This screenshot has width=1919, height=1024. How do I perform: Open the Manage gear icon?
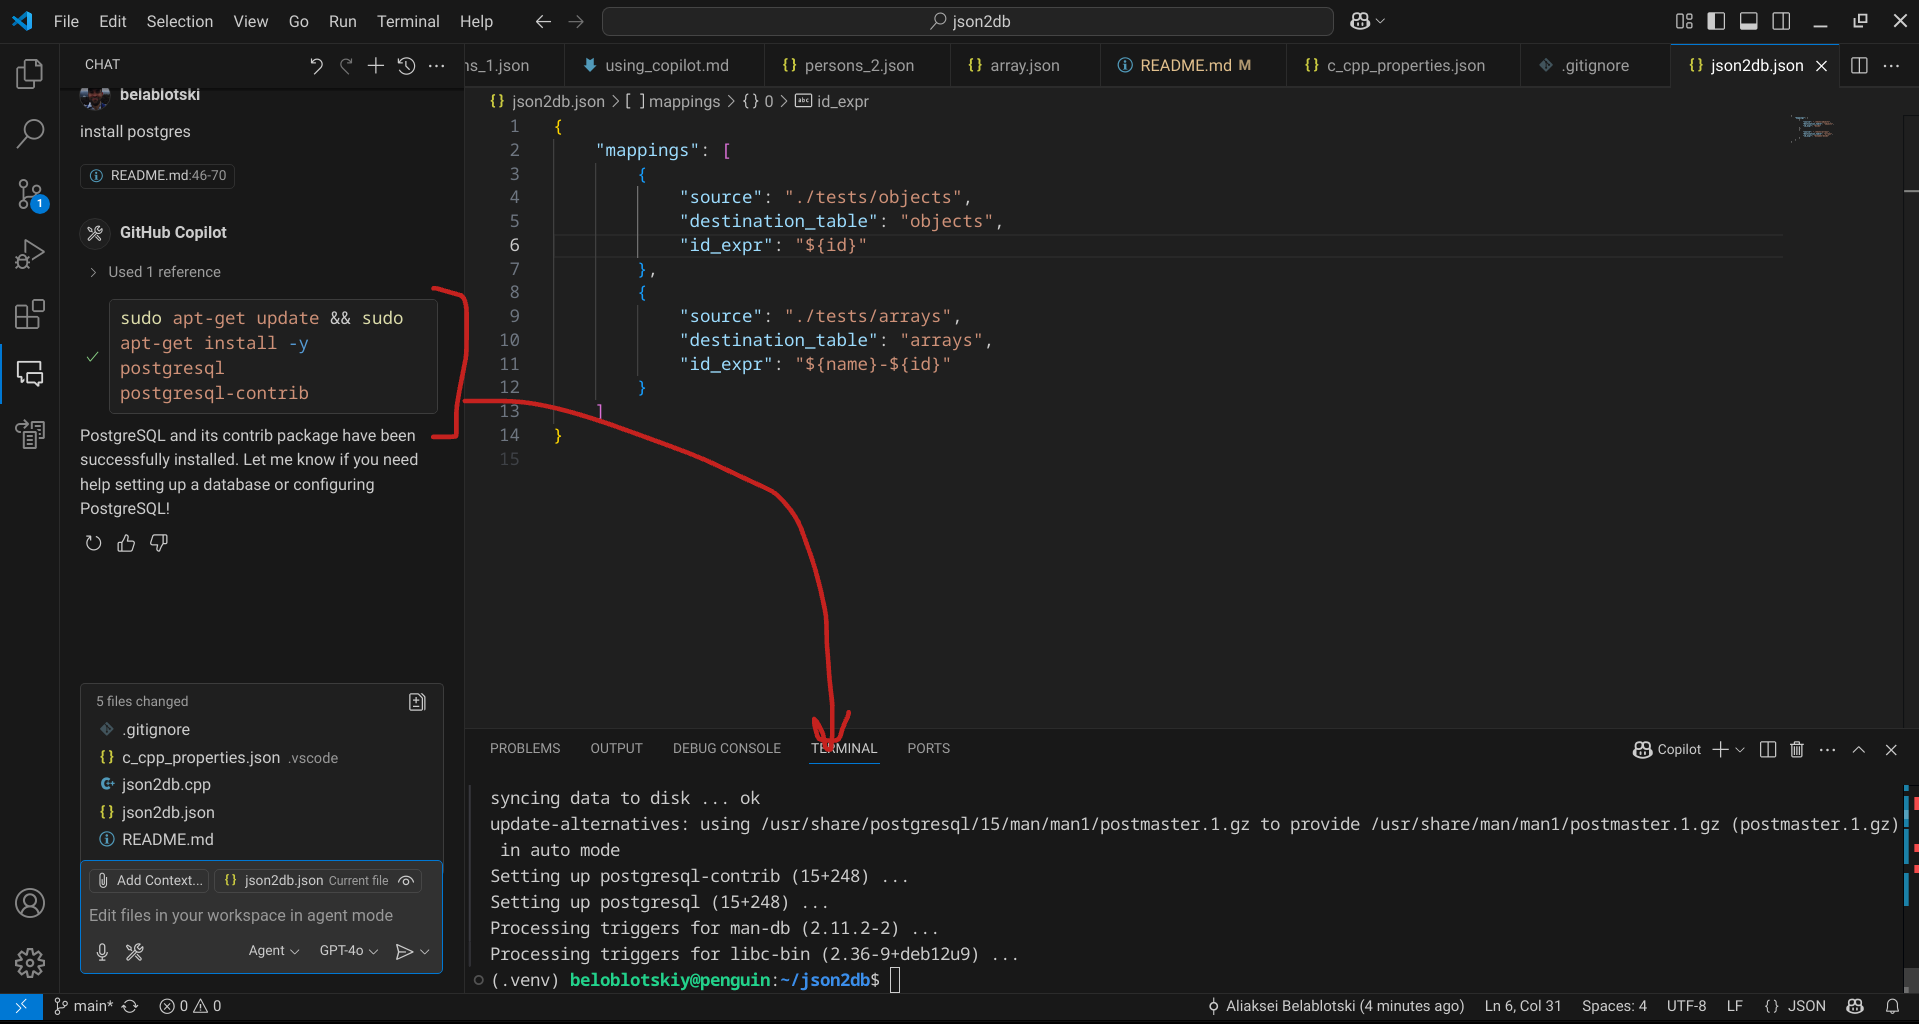point(30,962)
